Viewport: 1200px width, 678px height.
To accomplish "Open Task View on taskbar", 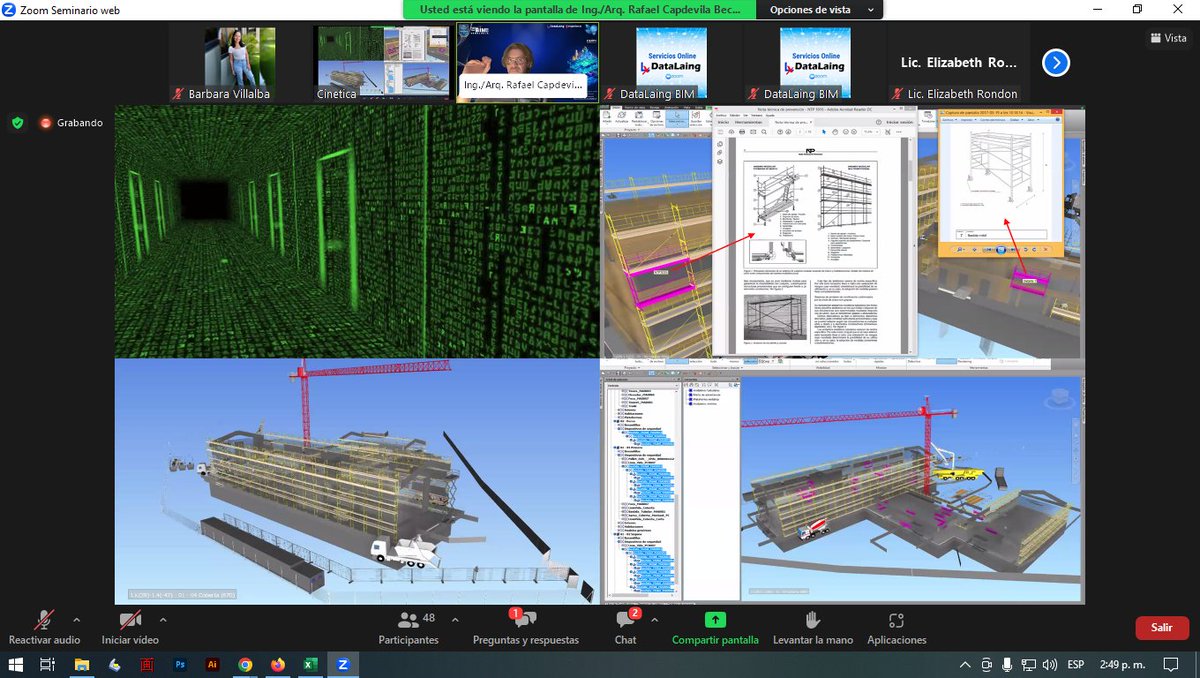I will pyautogui.click(x=47, y=664).
